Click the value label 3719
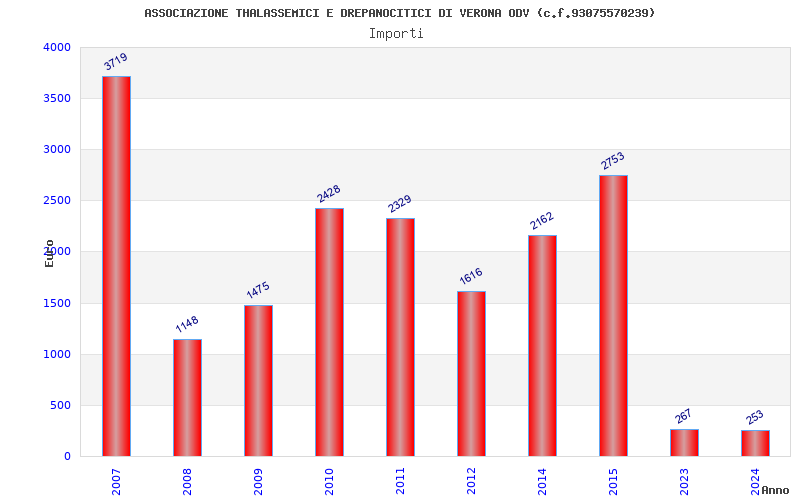The image size is (800, 500). tap(115, 61)
